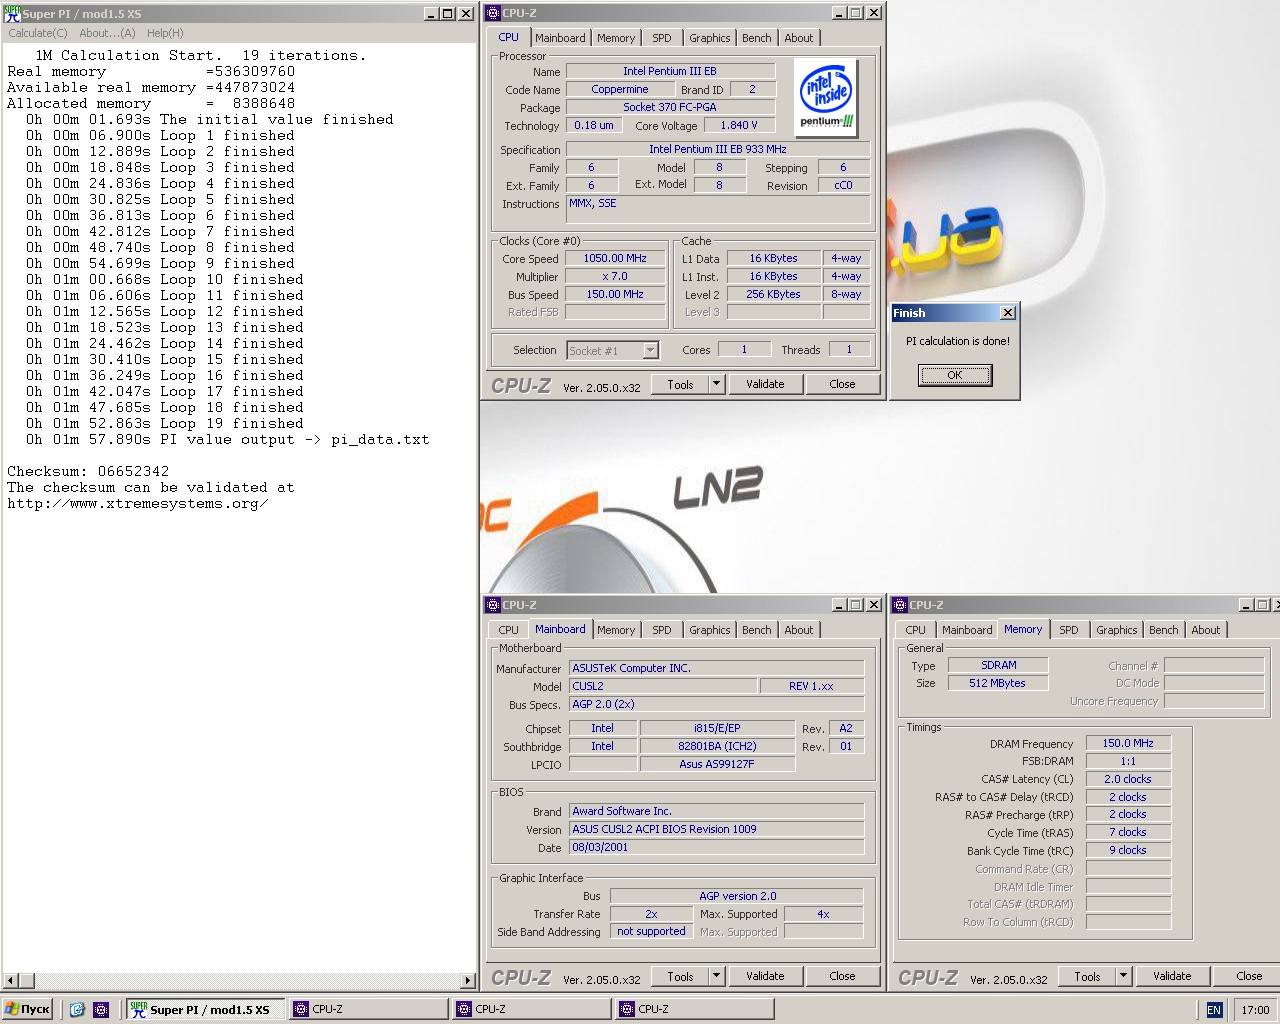Viewport: 1280px width, 1024px height.
Task: Click Tools in the CPU-Z Memory window
Action: coord(1087,976)
